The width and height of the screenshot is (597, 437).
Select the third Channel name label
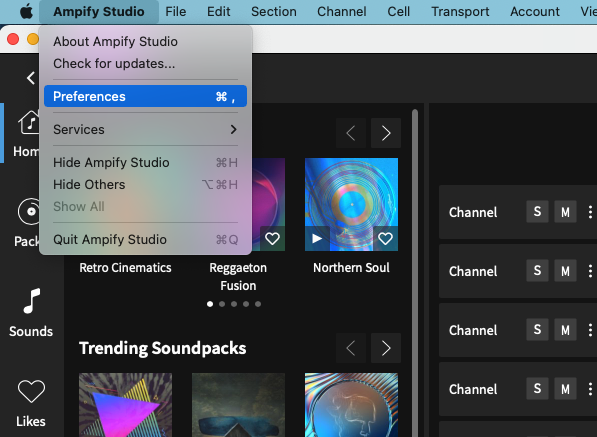click(x=473, y=330)
